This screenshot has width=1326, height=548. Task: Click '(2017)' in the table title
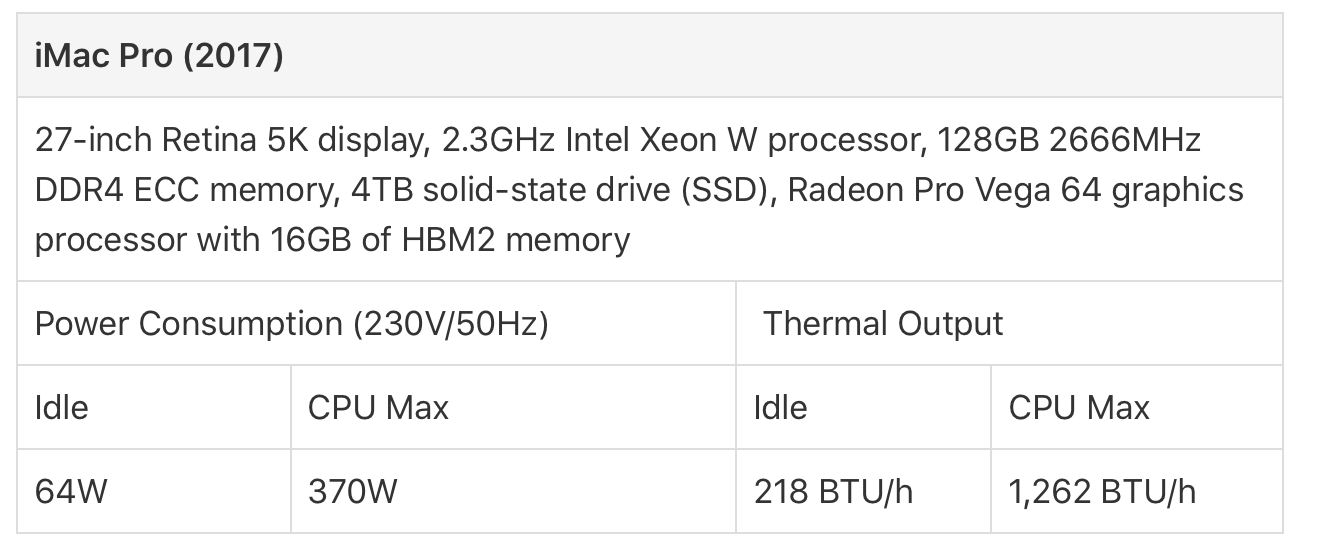(234, 55)
